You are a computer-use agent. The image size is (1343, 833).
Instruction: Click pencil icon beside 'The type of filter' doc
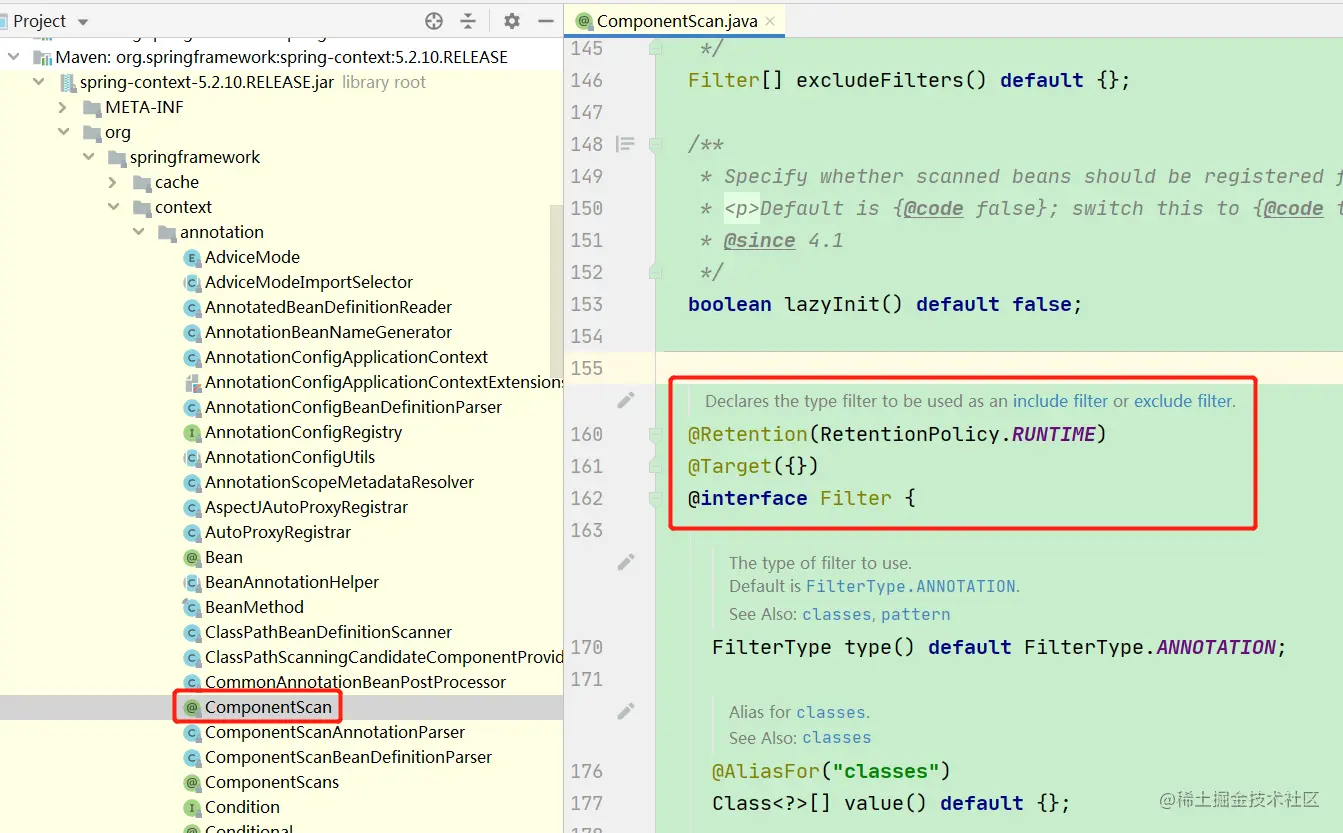626,562
